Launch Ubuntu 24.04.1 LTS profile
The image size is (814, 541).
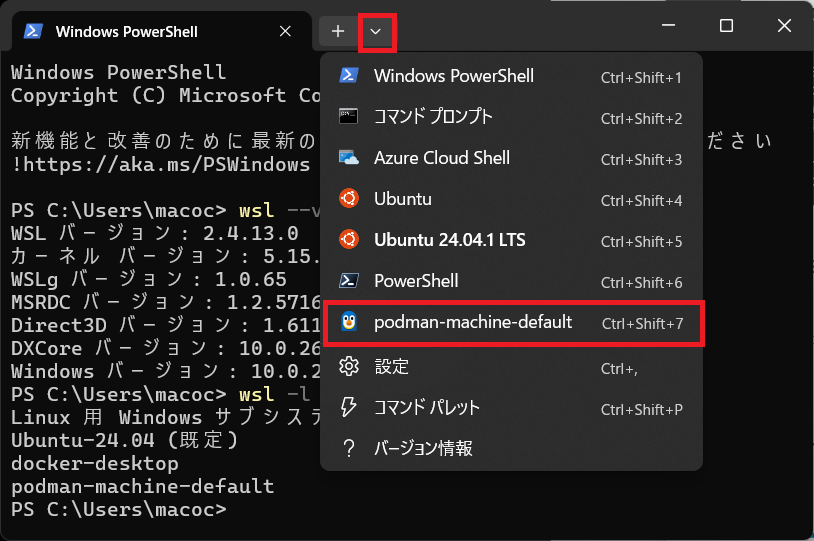coord(449,240)
